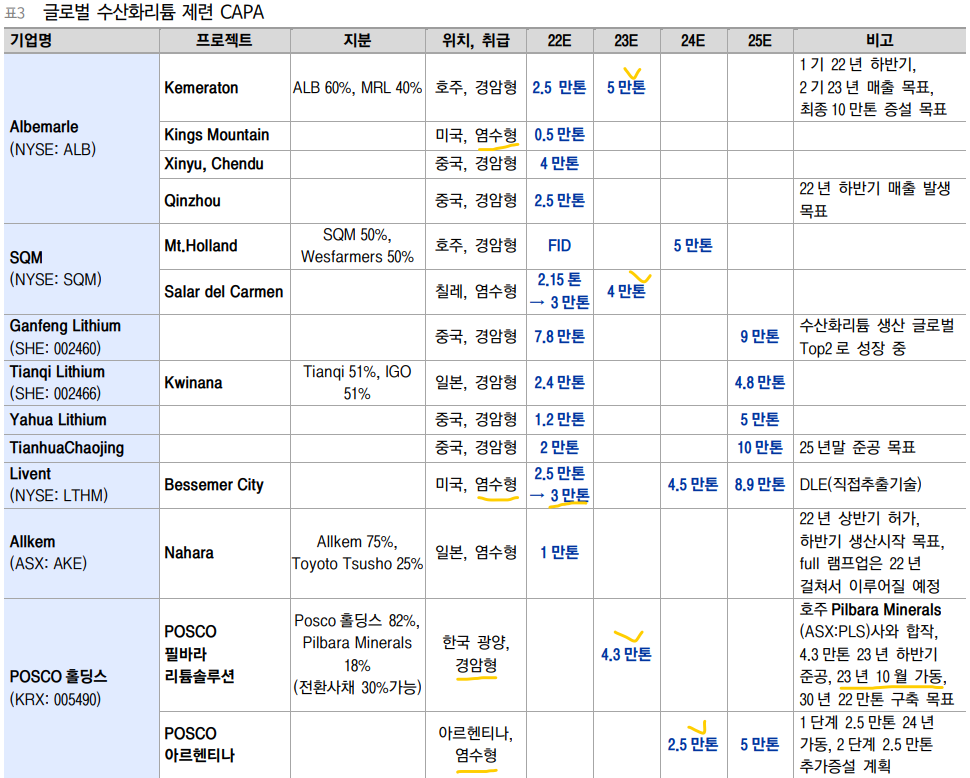The width and height of the screenshot is (970, 778).
Task: Click the 프로젝트 column header
Action: click(x=224, y=41)
